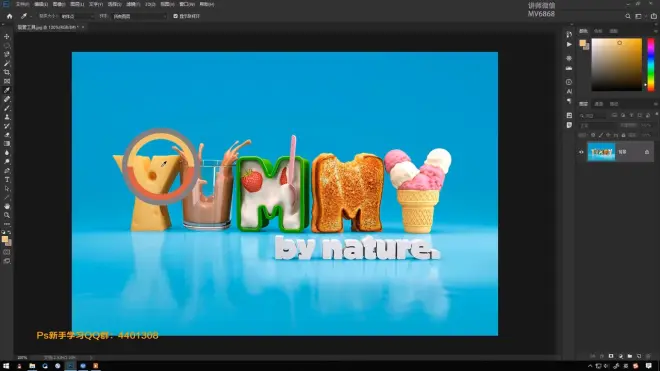Select the History Brush tool

7,126
